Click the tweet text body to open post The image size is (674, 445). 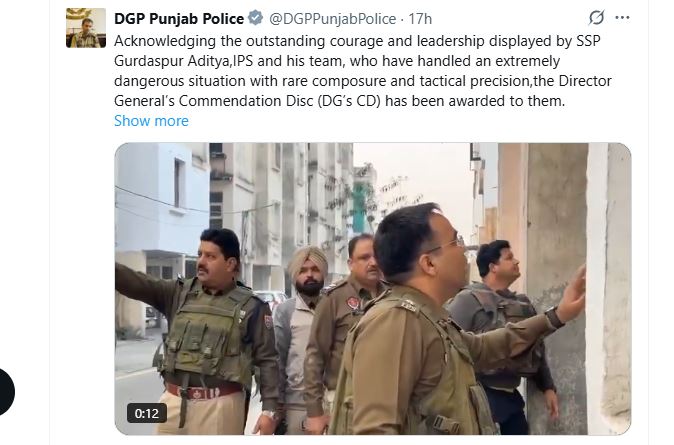[x=362, y=71]
